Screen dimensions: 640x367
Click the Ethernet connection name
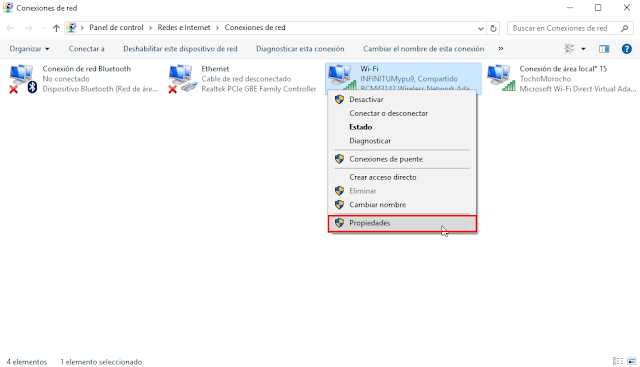[215, 69]
